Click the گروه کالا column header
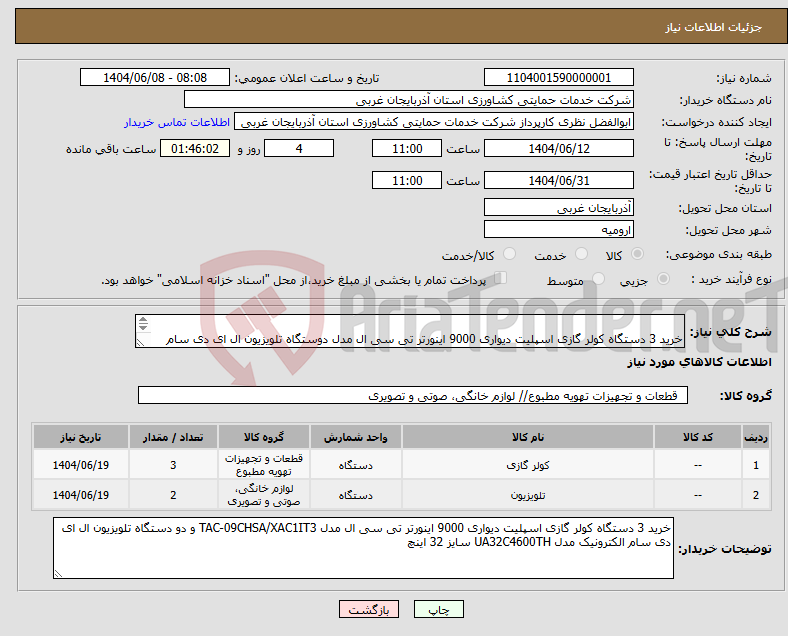 (x=263, y=437)
